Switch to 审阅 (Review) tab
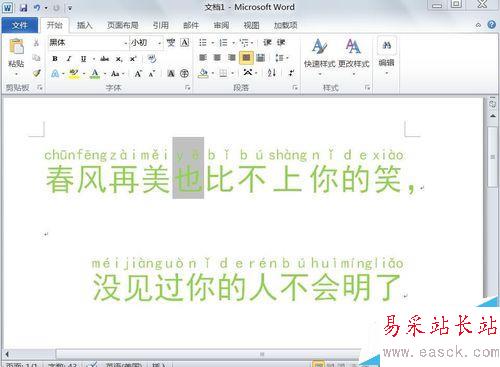 coord(221,25)
